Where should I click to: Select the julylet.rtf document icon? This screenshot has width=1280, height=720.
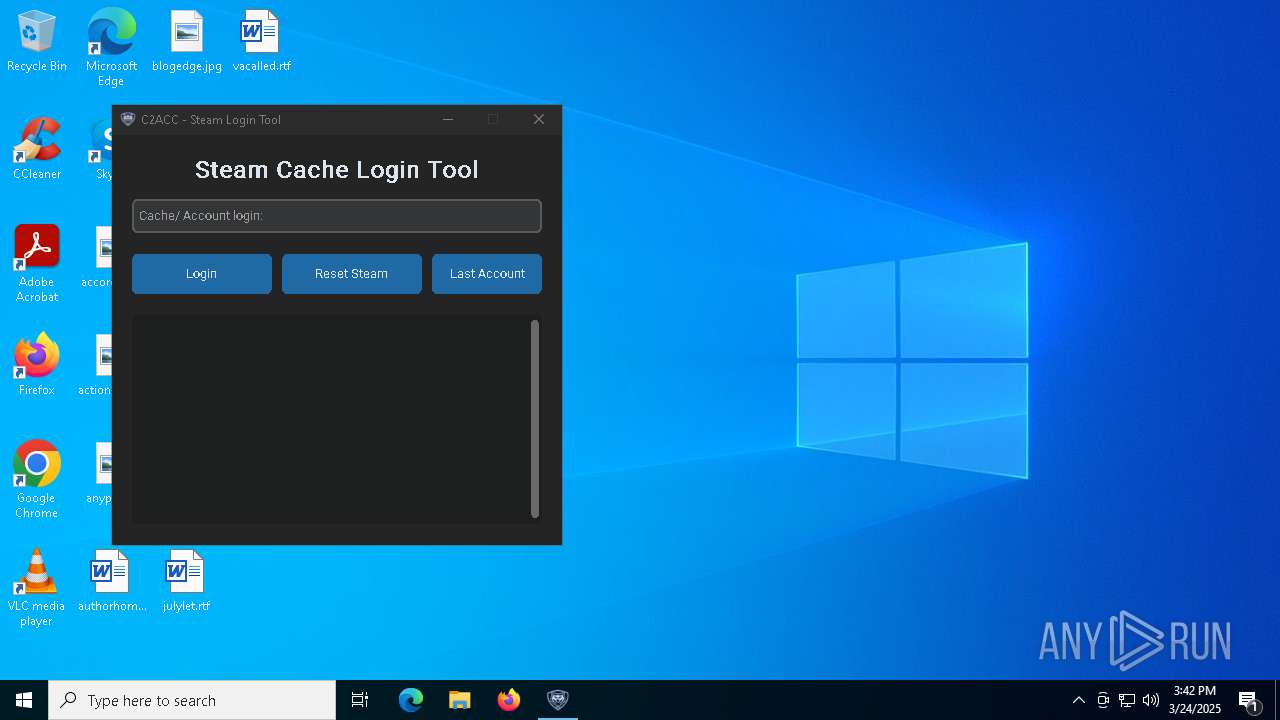click(186, 581)
